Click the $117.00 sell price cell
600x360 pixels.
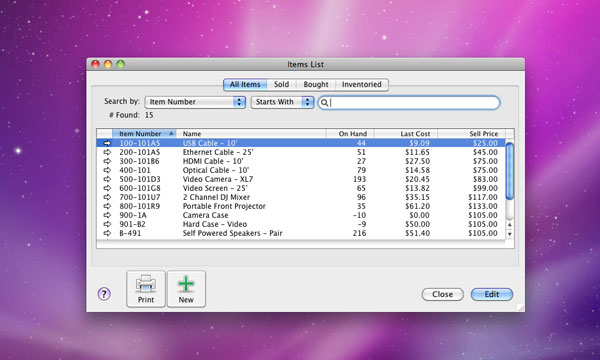(483, 197)
